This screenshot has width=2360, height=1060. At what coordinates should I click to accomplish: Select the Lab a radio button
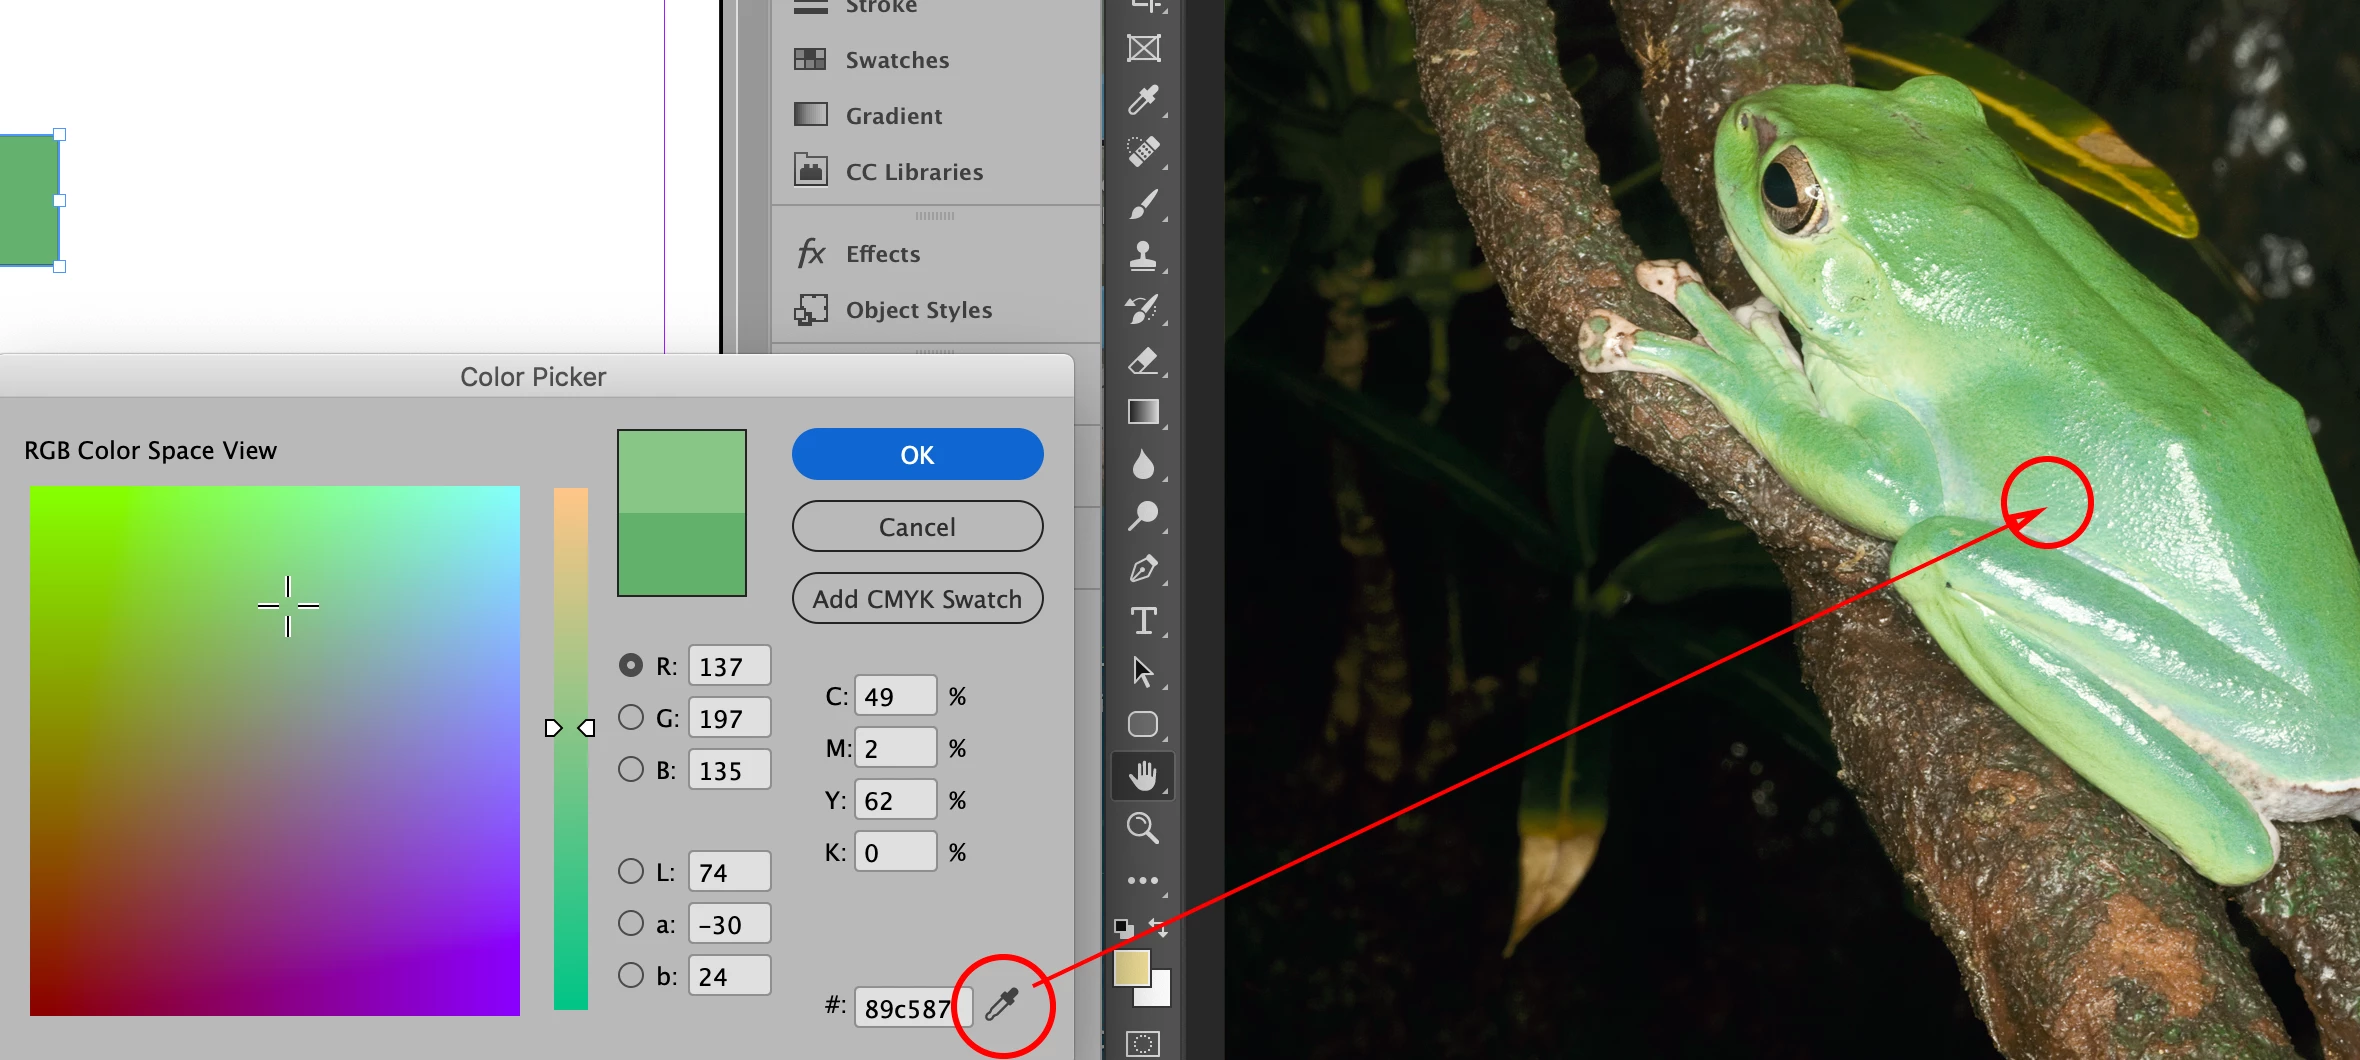click(631, 923)
